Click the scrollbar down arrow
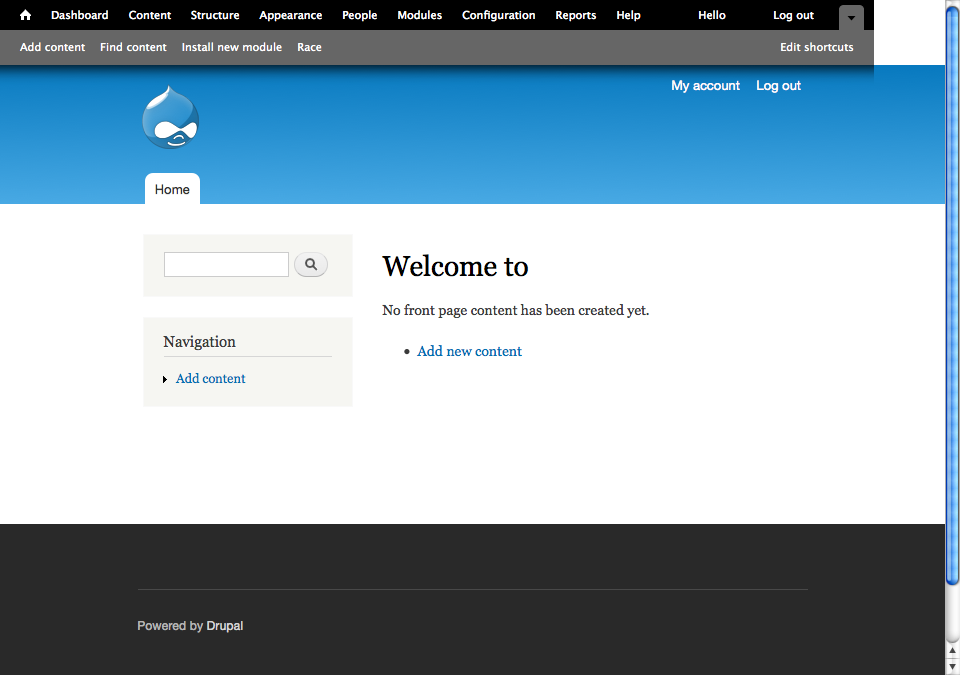 952,666
